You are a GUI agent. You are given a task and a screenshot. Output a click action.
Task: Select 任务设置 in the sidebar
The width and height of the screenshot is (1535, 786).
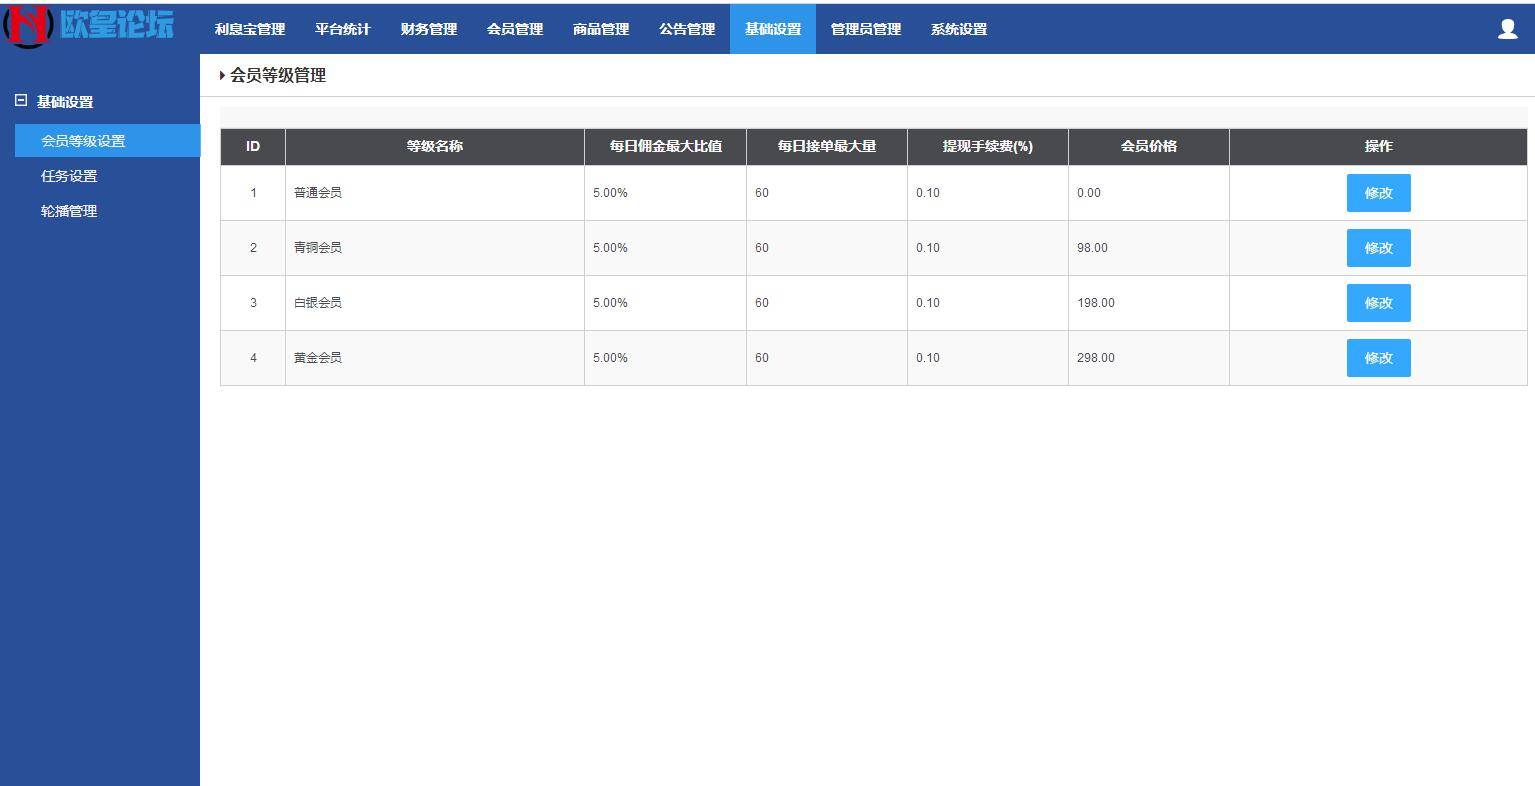click(x=68, y=175)
